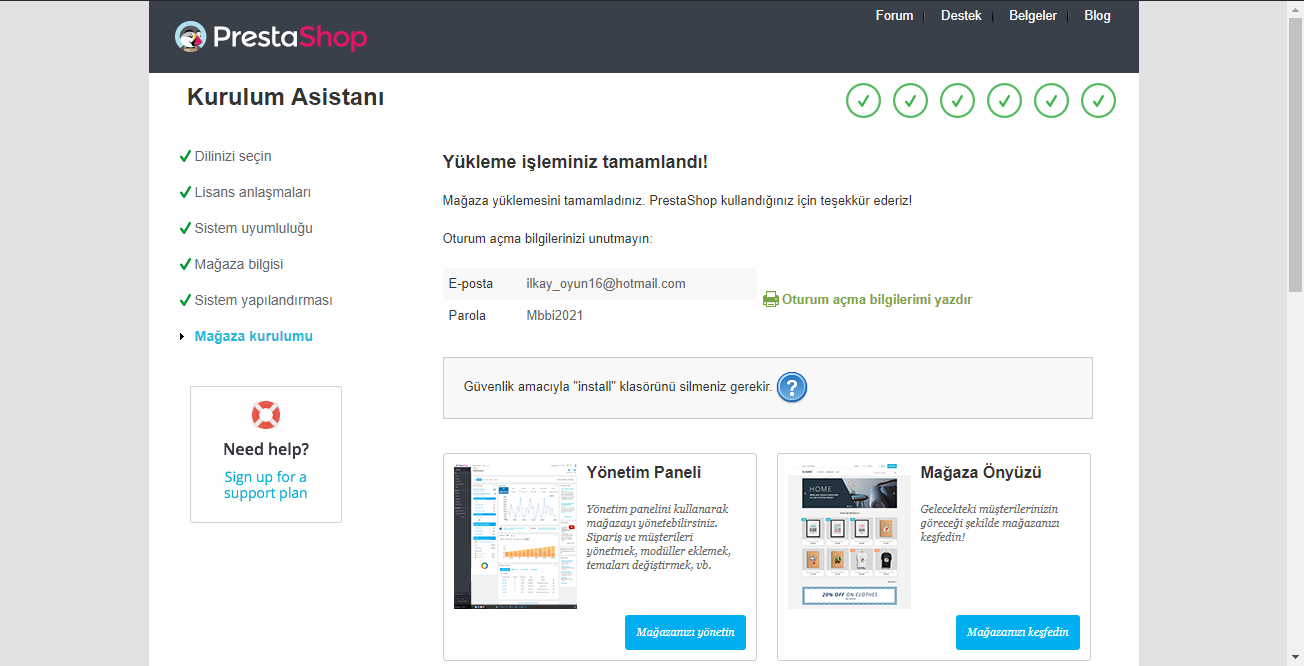Click the Need help? heading

pos(266,449)
